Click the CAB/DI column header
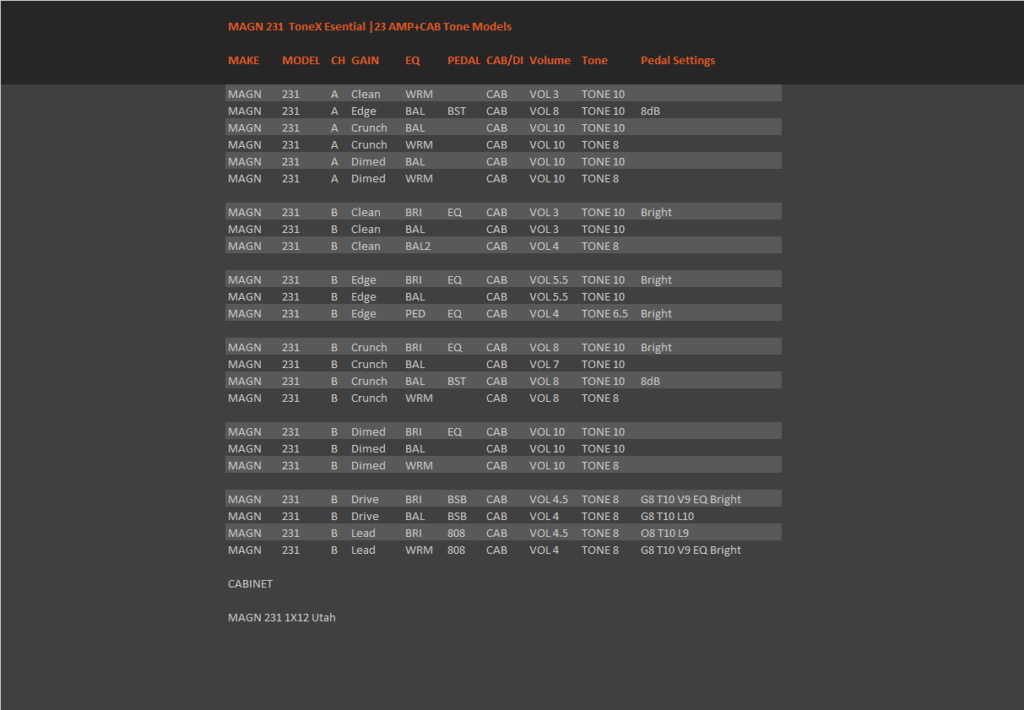 pyautogui.click(x=505, y=60)
